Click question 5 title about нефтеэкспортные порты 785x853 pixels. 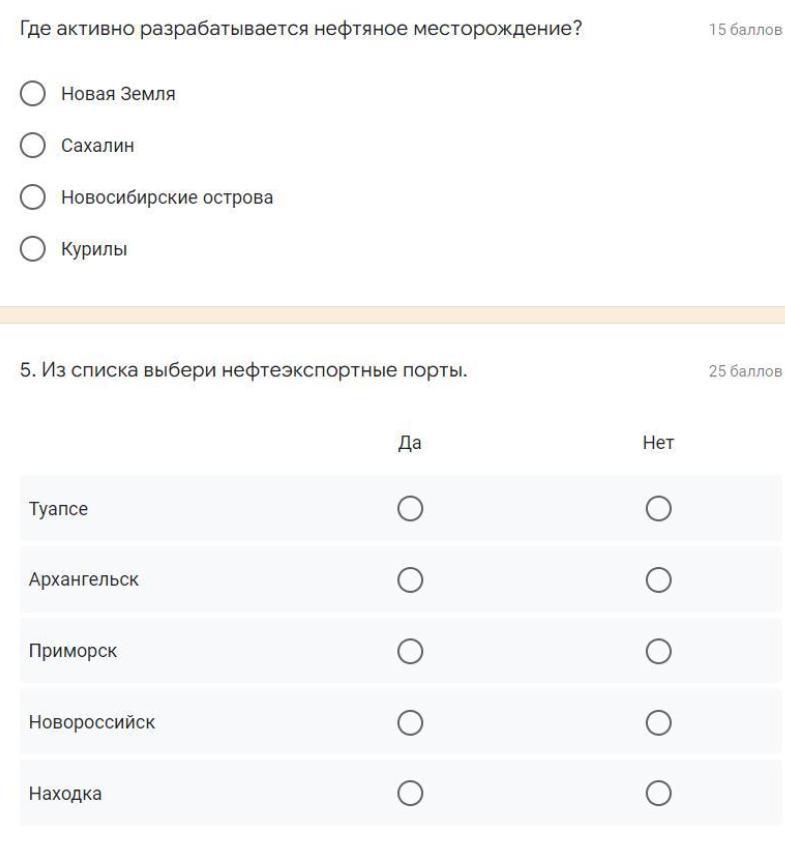[244, 372]
